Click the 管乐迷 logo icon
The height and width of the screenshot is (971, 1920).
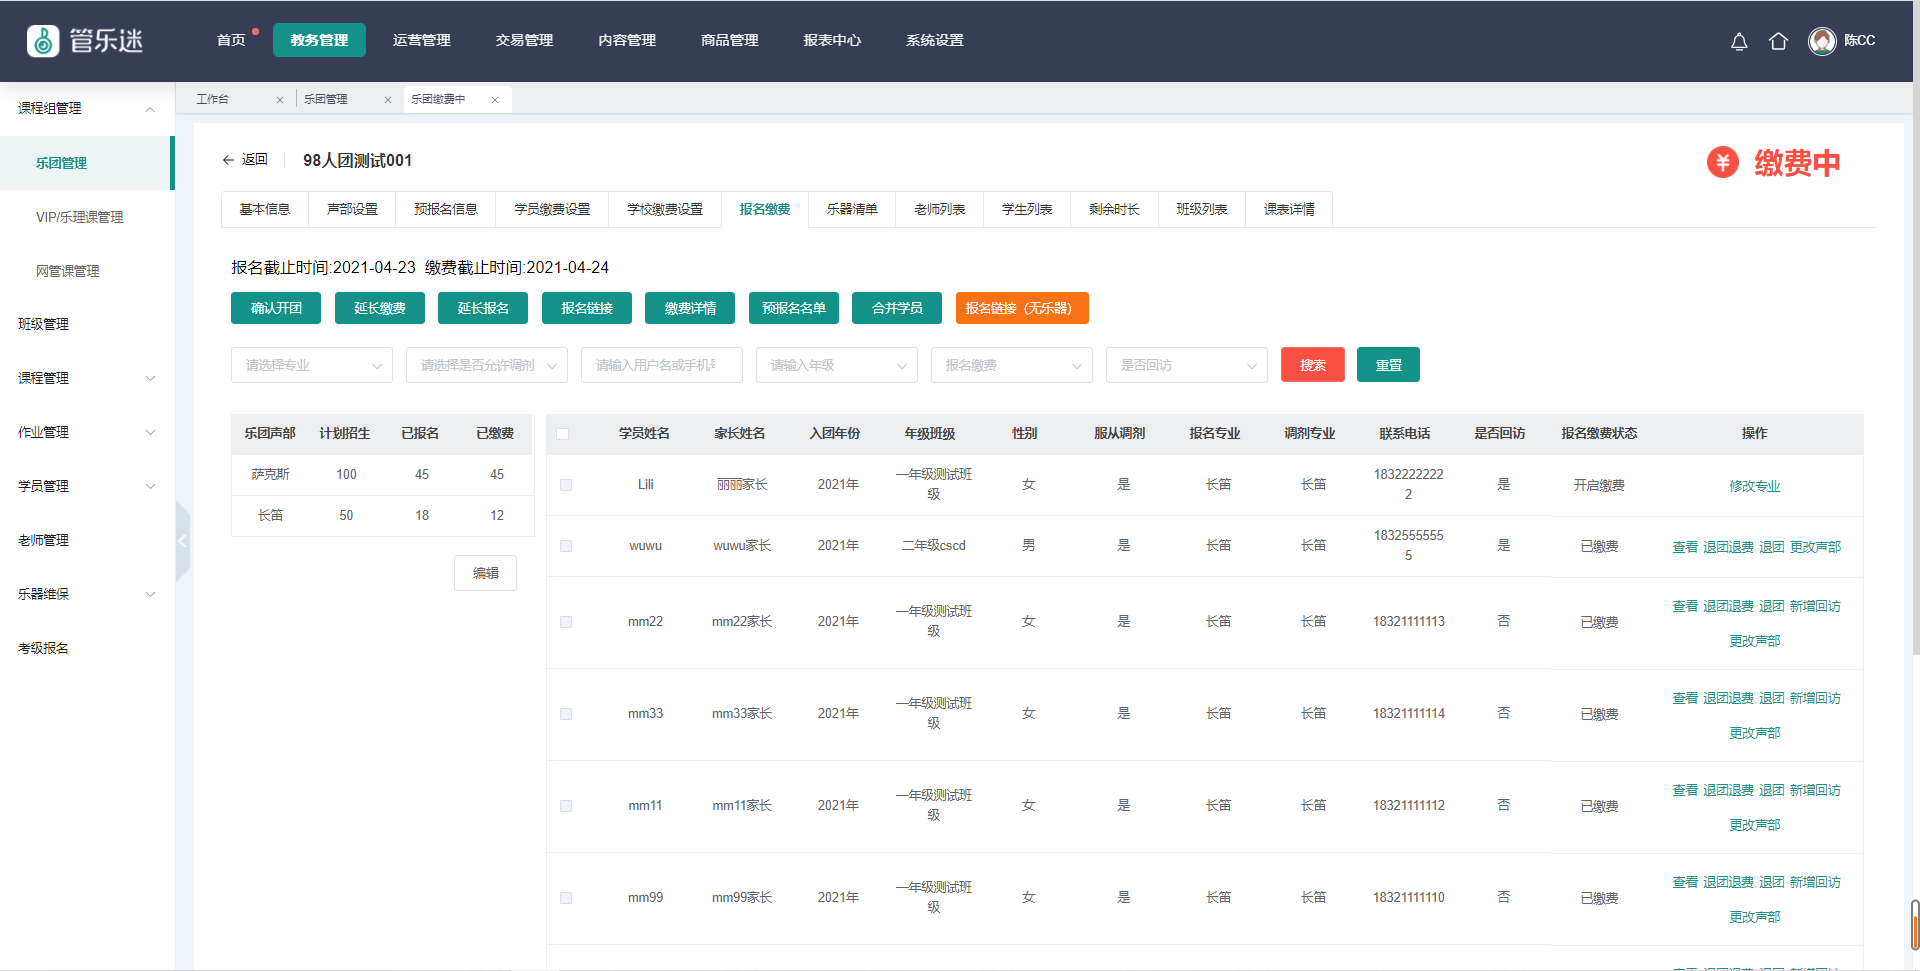click(x=43, y=41)
